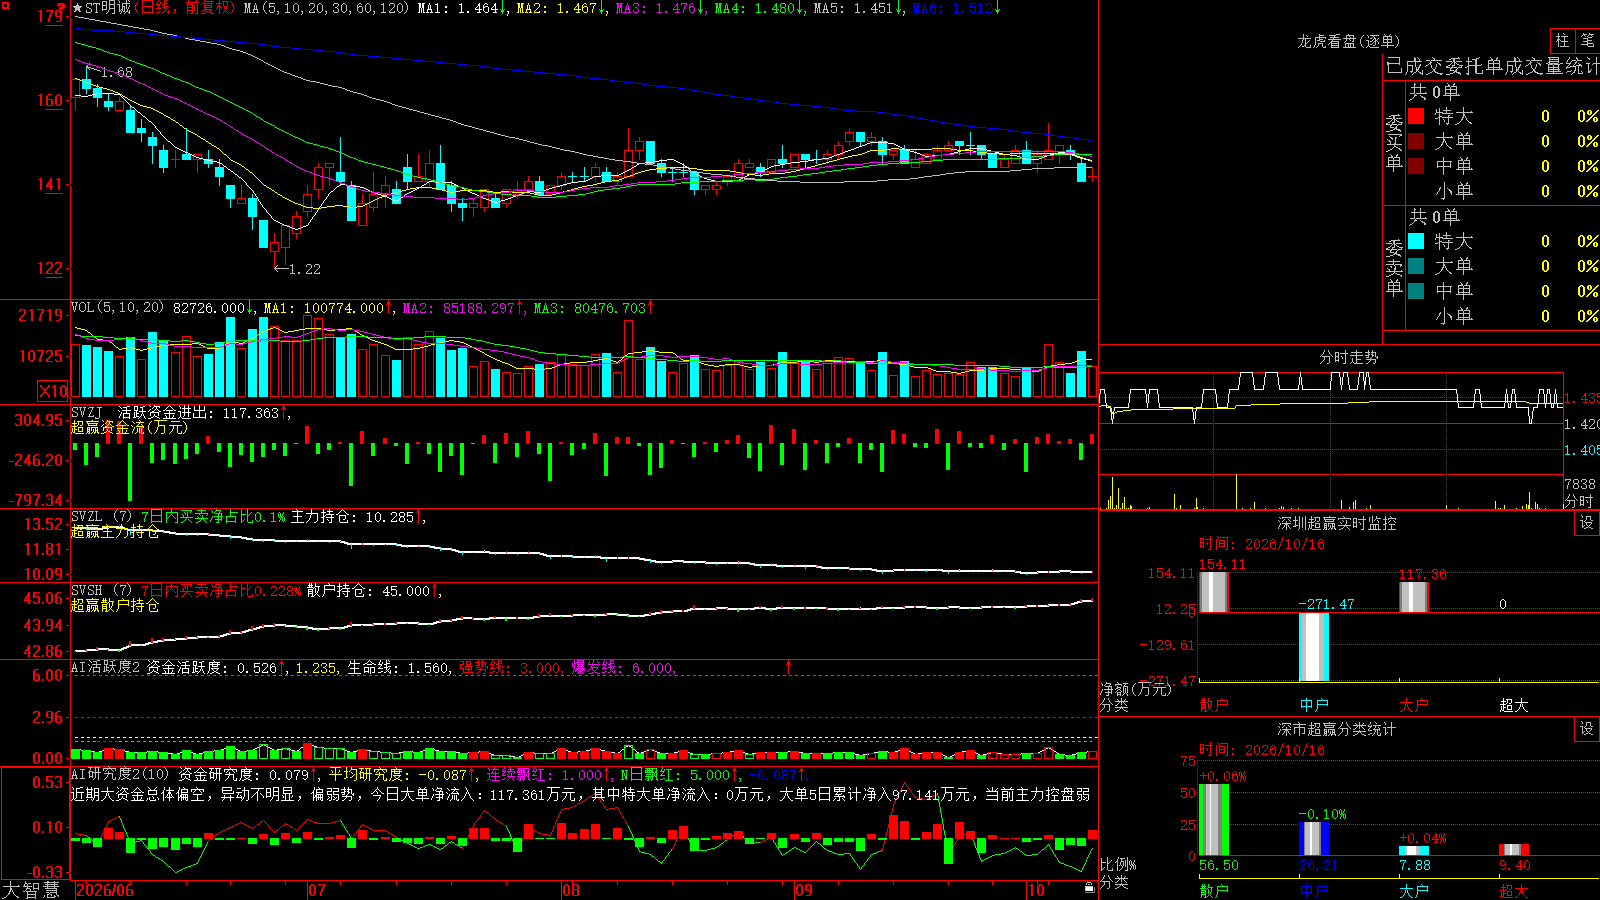Click the AI活跃度2 indicator label
The image size is (1600, 900).
point(106,667)
